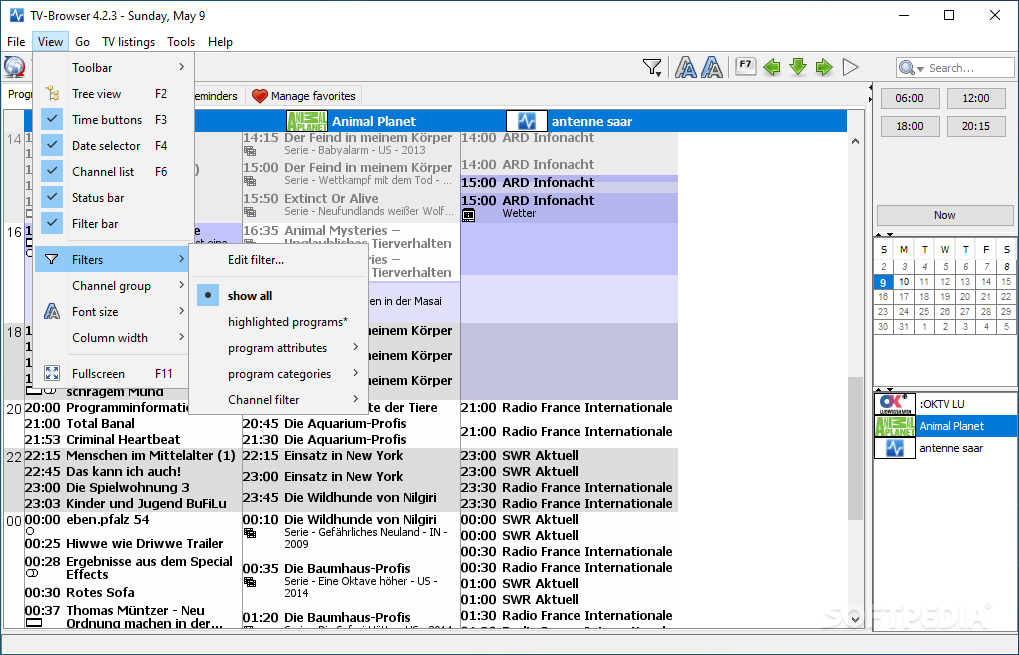Click the TV-Browser title bar app icon

click(x=16, y=15)
